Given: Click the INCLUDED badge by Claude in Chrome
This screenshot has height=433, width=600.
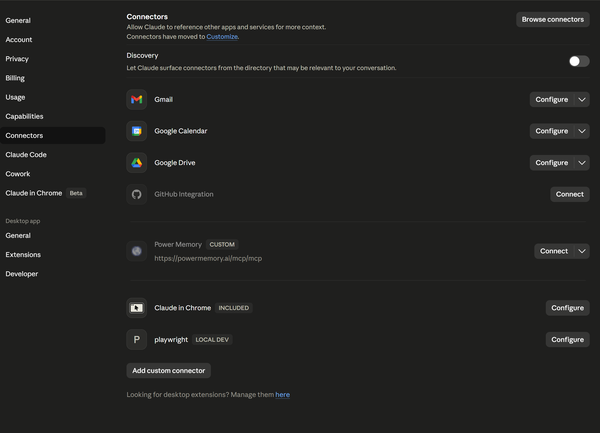Looking at the screenshot, I should (x=233, y=308).
